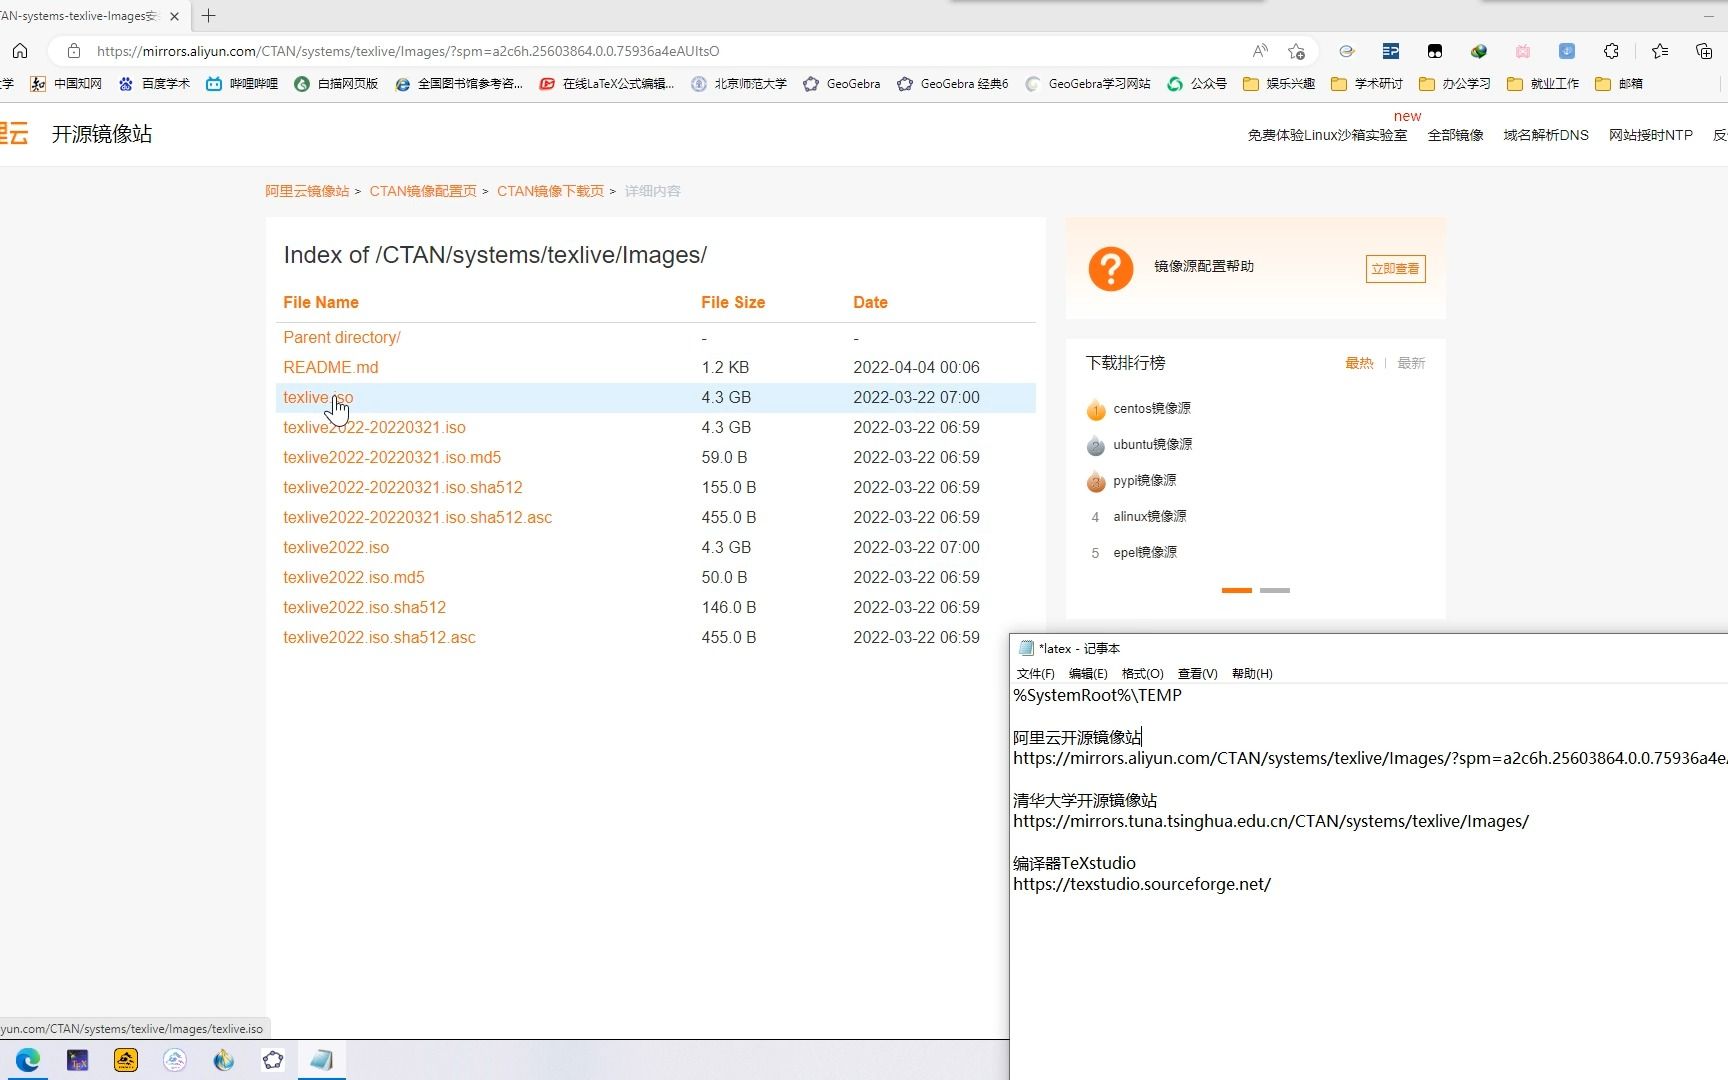Switch ranking to 最新 tab
Screen dimensions: 1728x1080
1411,363
